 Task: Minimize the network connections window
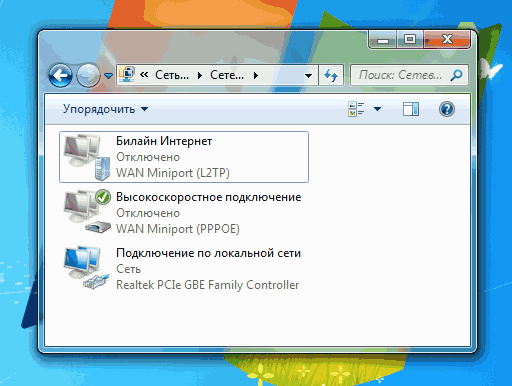click(383, 40)
